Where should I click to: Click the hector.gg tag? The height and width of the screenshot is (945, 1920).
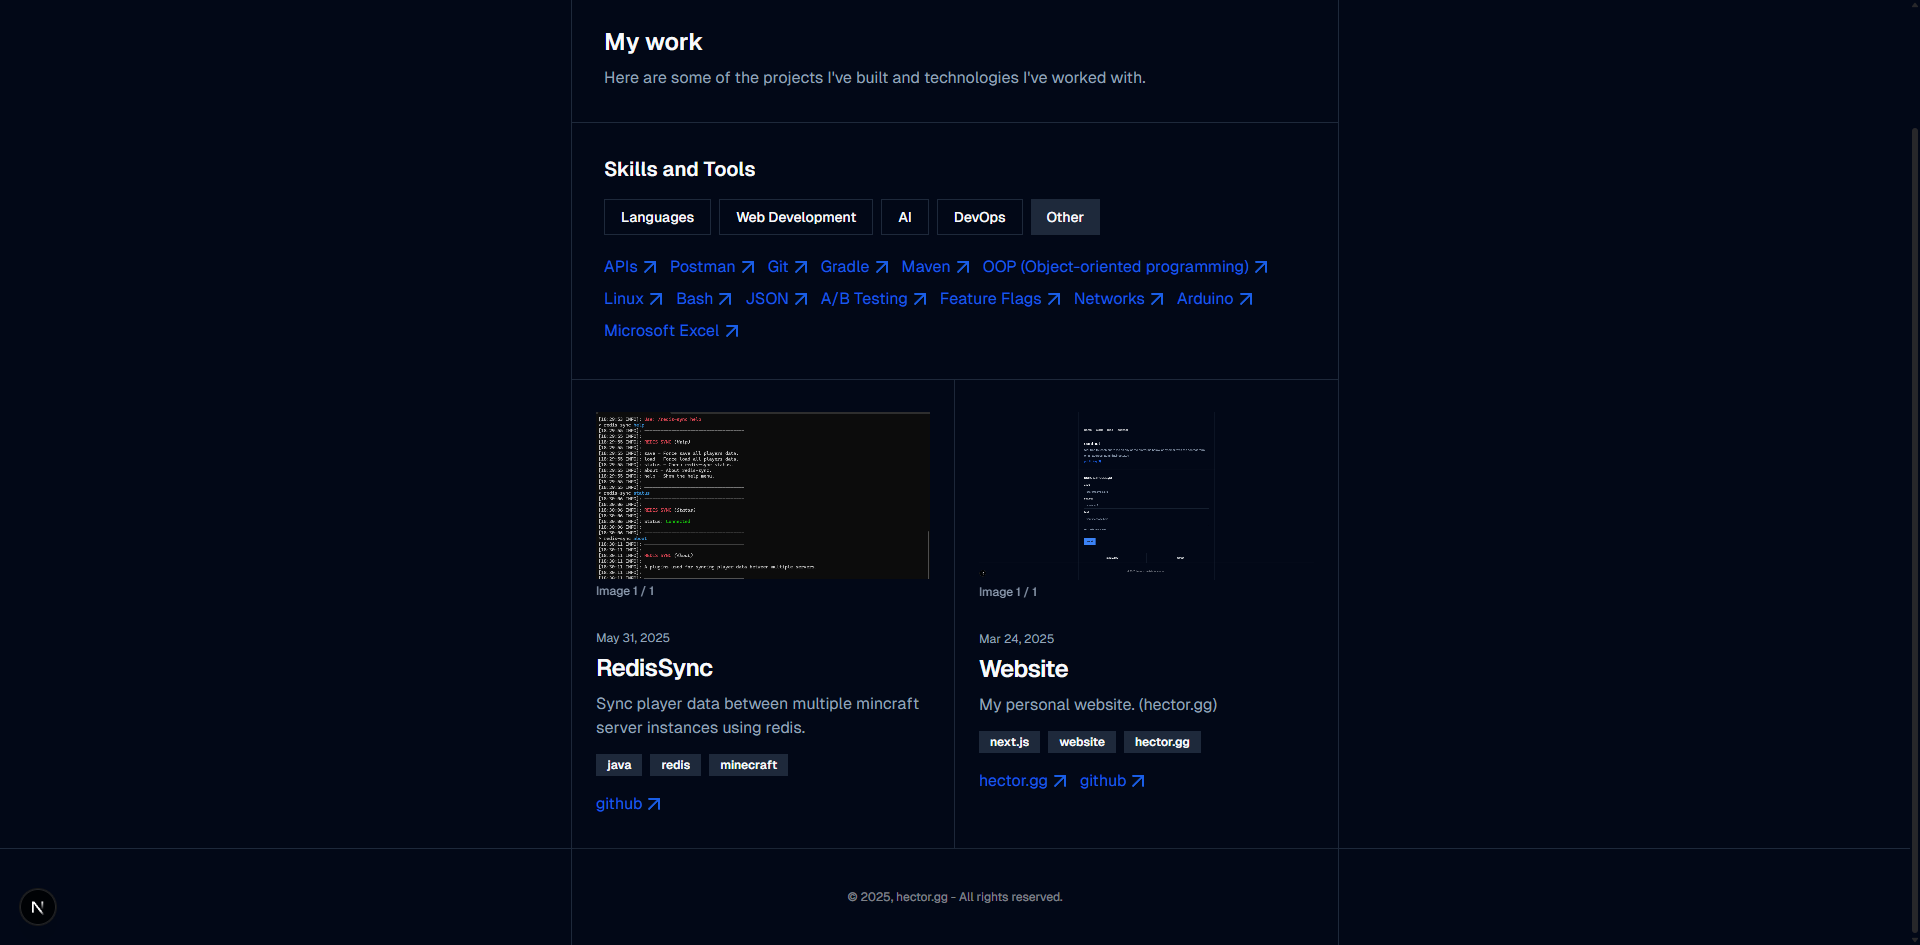click(x=1162, y=742)
